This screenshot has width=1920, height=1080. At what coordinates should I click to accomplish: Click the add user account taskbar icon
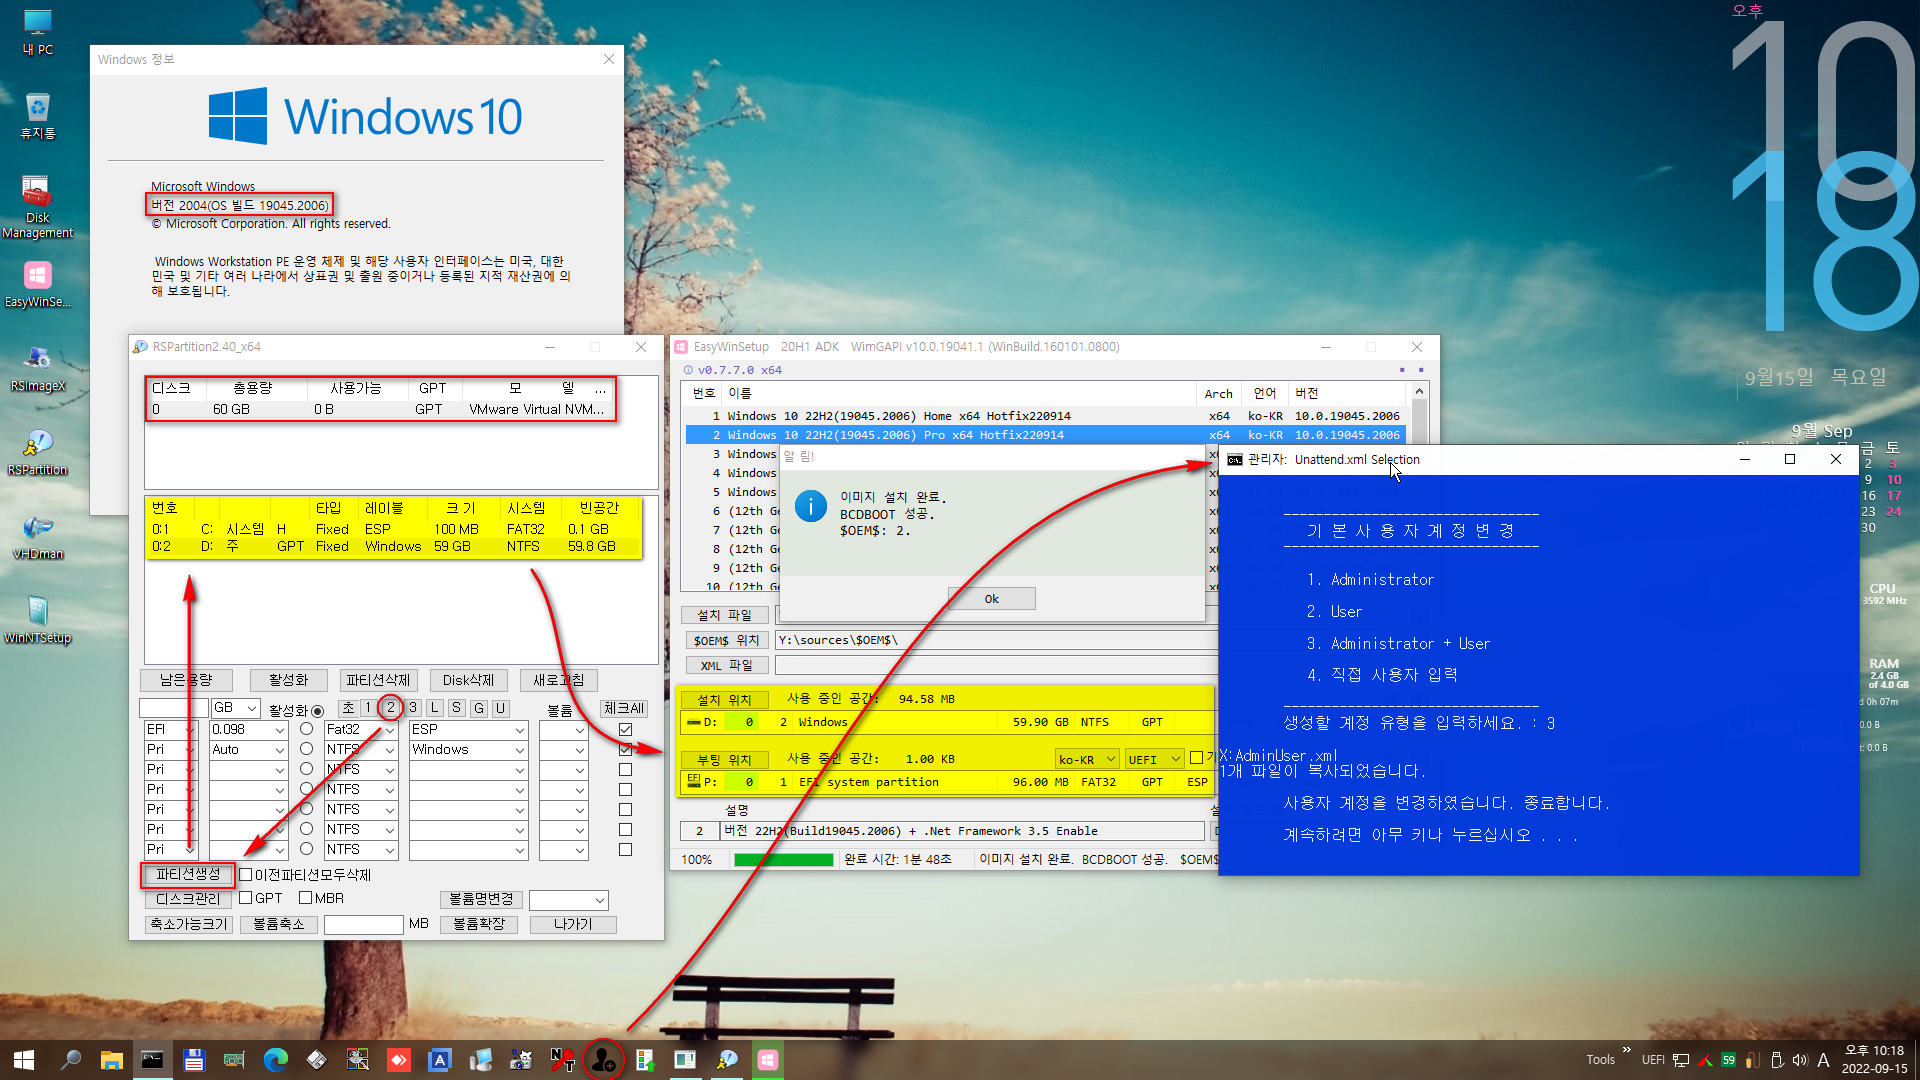tap(603, 1060)
